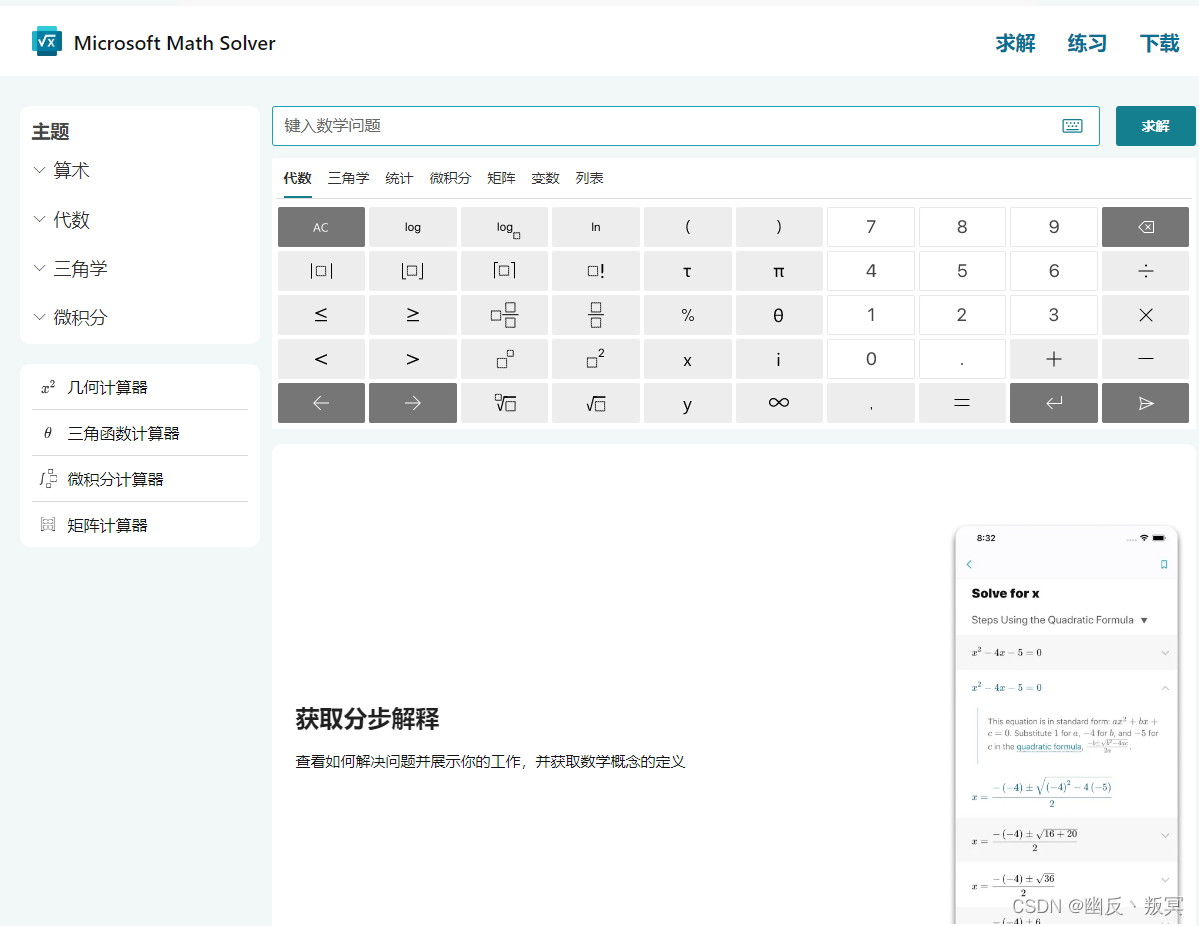
Task: Click the enter newline key
Action: [x=1054, y=403]
